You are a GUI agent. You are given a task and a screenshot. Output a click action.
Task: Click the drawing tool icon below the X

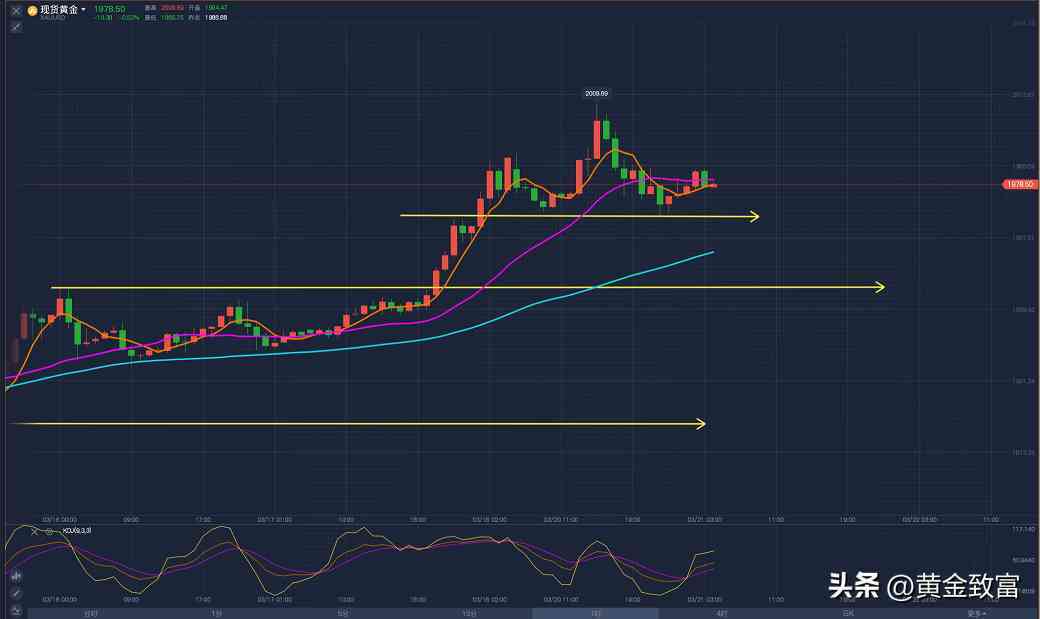click(15, 27)
